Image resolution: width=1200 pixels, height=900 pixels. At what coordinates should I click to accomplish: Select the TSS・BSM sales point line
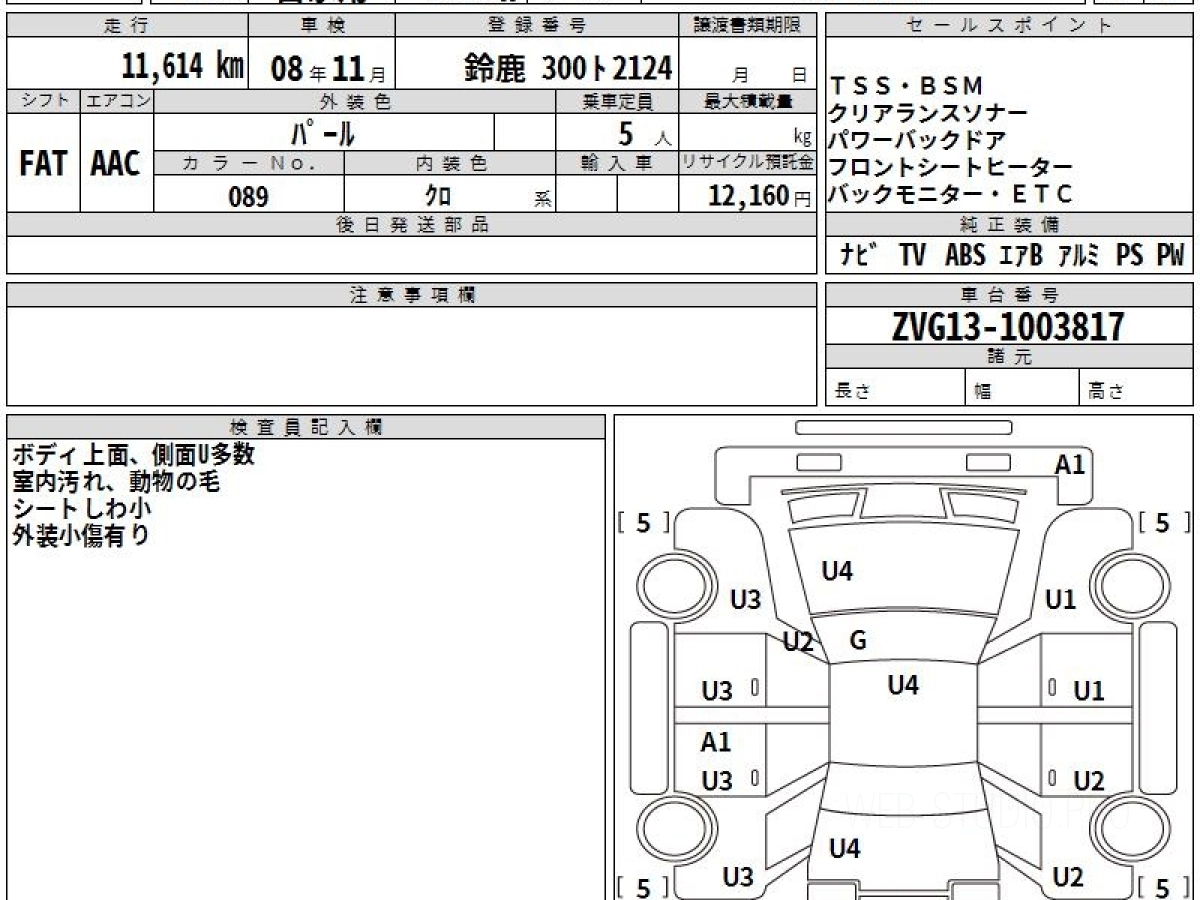tap(907, 86)
